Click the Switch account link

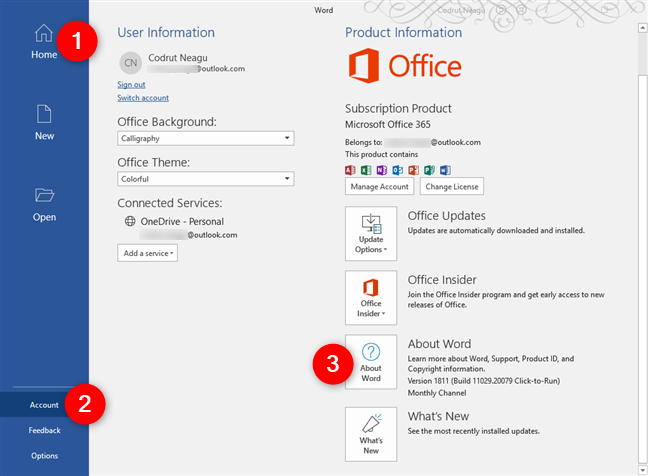pyautogui.click(x=143, y=98)
